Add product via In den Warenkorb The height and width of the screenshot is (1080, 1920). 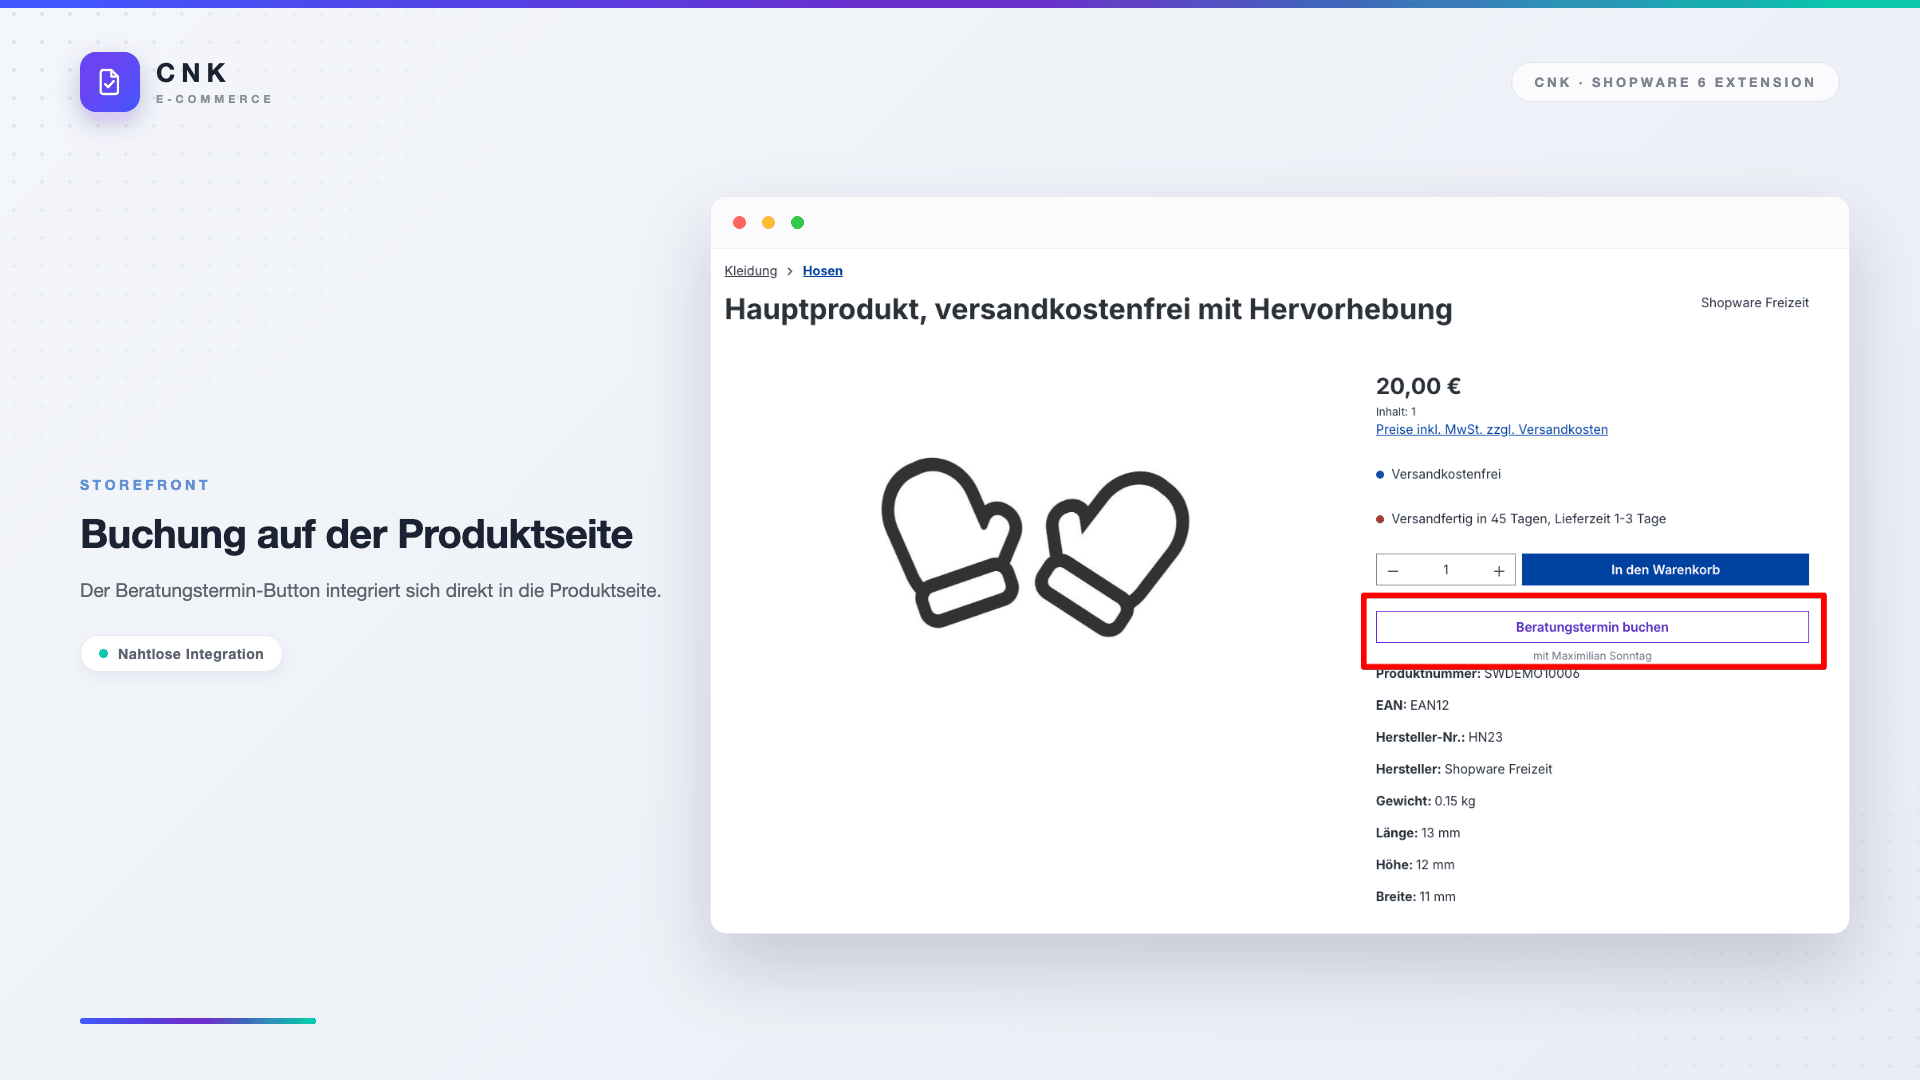[x=1665, y=570]
